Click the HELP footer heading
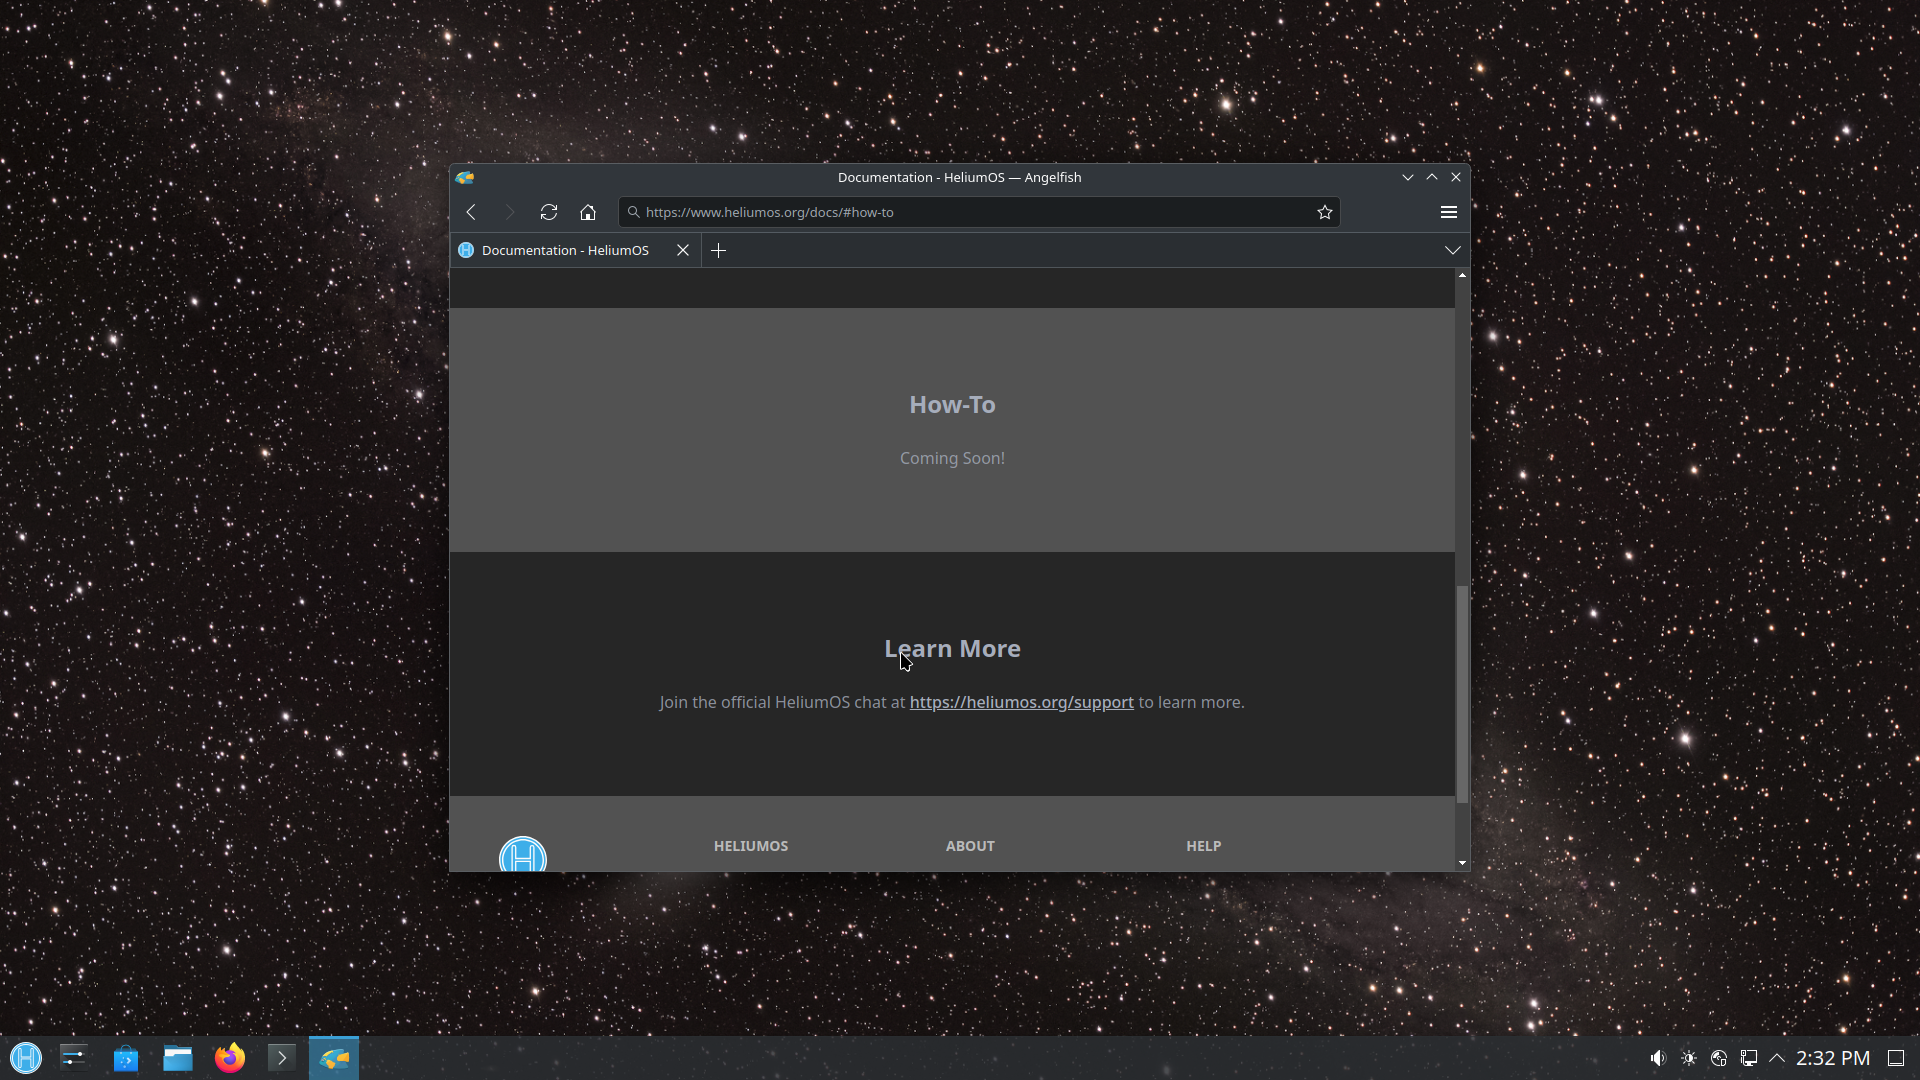Screen dimensions: 1920x1080 1204,846
